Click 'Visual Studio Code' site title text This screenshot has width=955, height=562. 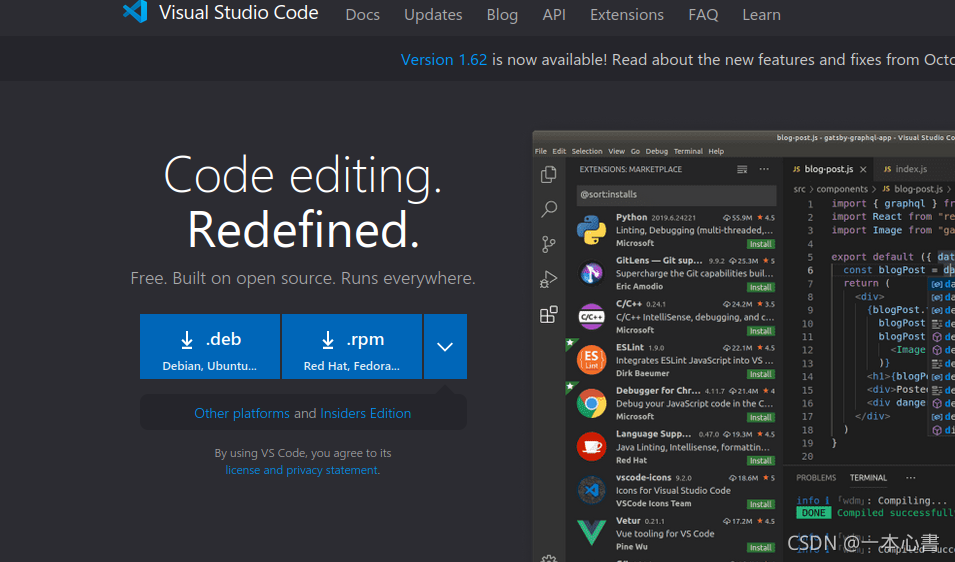click(239, 13)
